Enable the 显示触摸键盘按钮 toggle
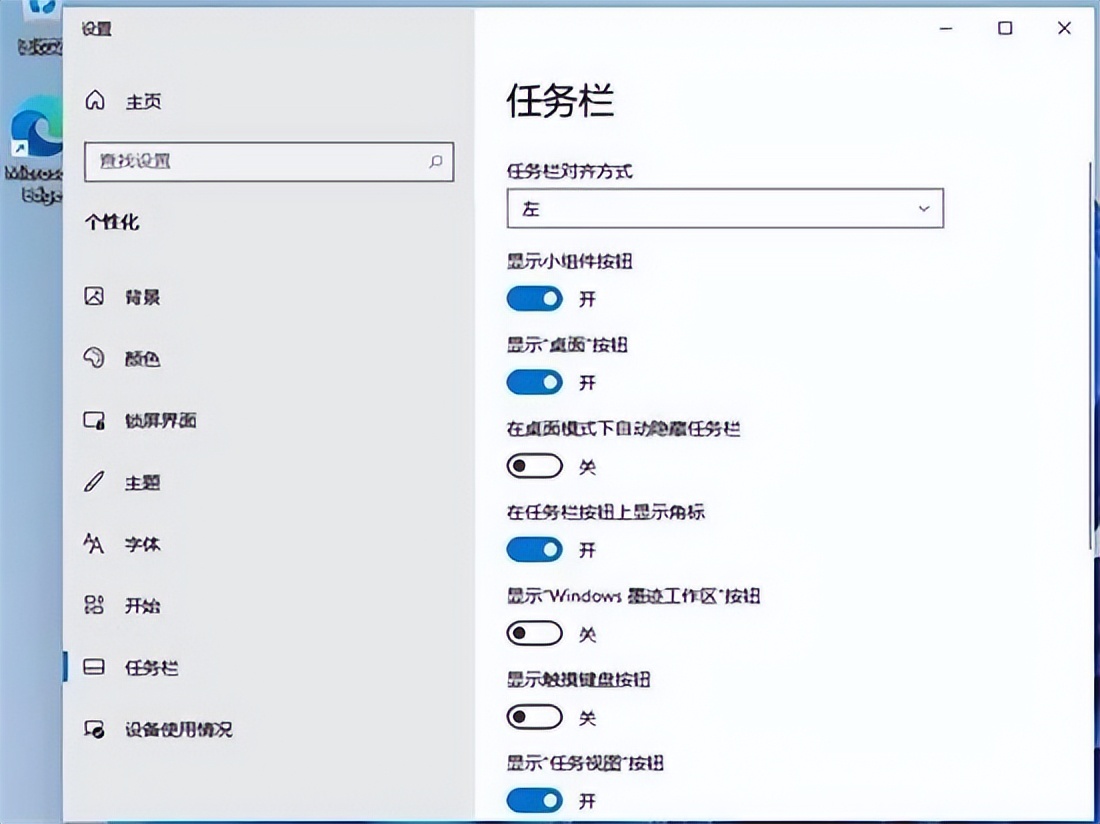Image resolution: width=1100 pixels, height=824 pixels. (534, 717)
